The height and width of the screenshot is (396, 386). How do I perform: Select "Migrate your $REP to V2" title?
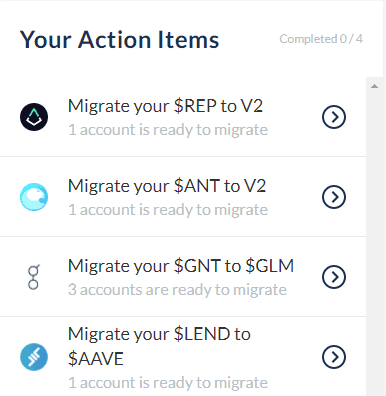click(x=165, y=106)
